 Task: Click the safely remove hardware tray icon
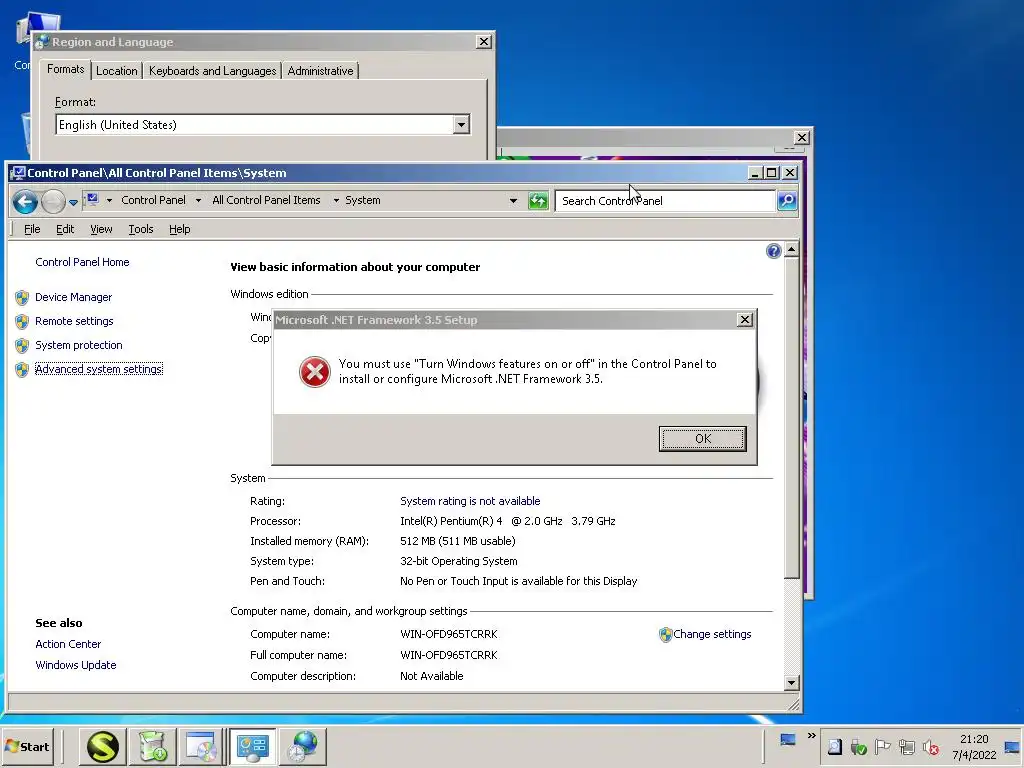(x=859, y=746)
